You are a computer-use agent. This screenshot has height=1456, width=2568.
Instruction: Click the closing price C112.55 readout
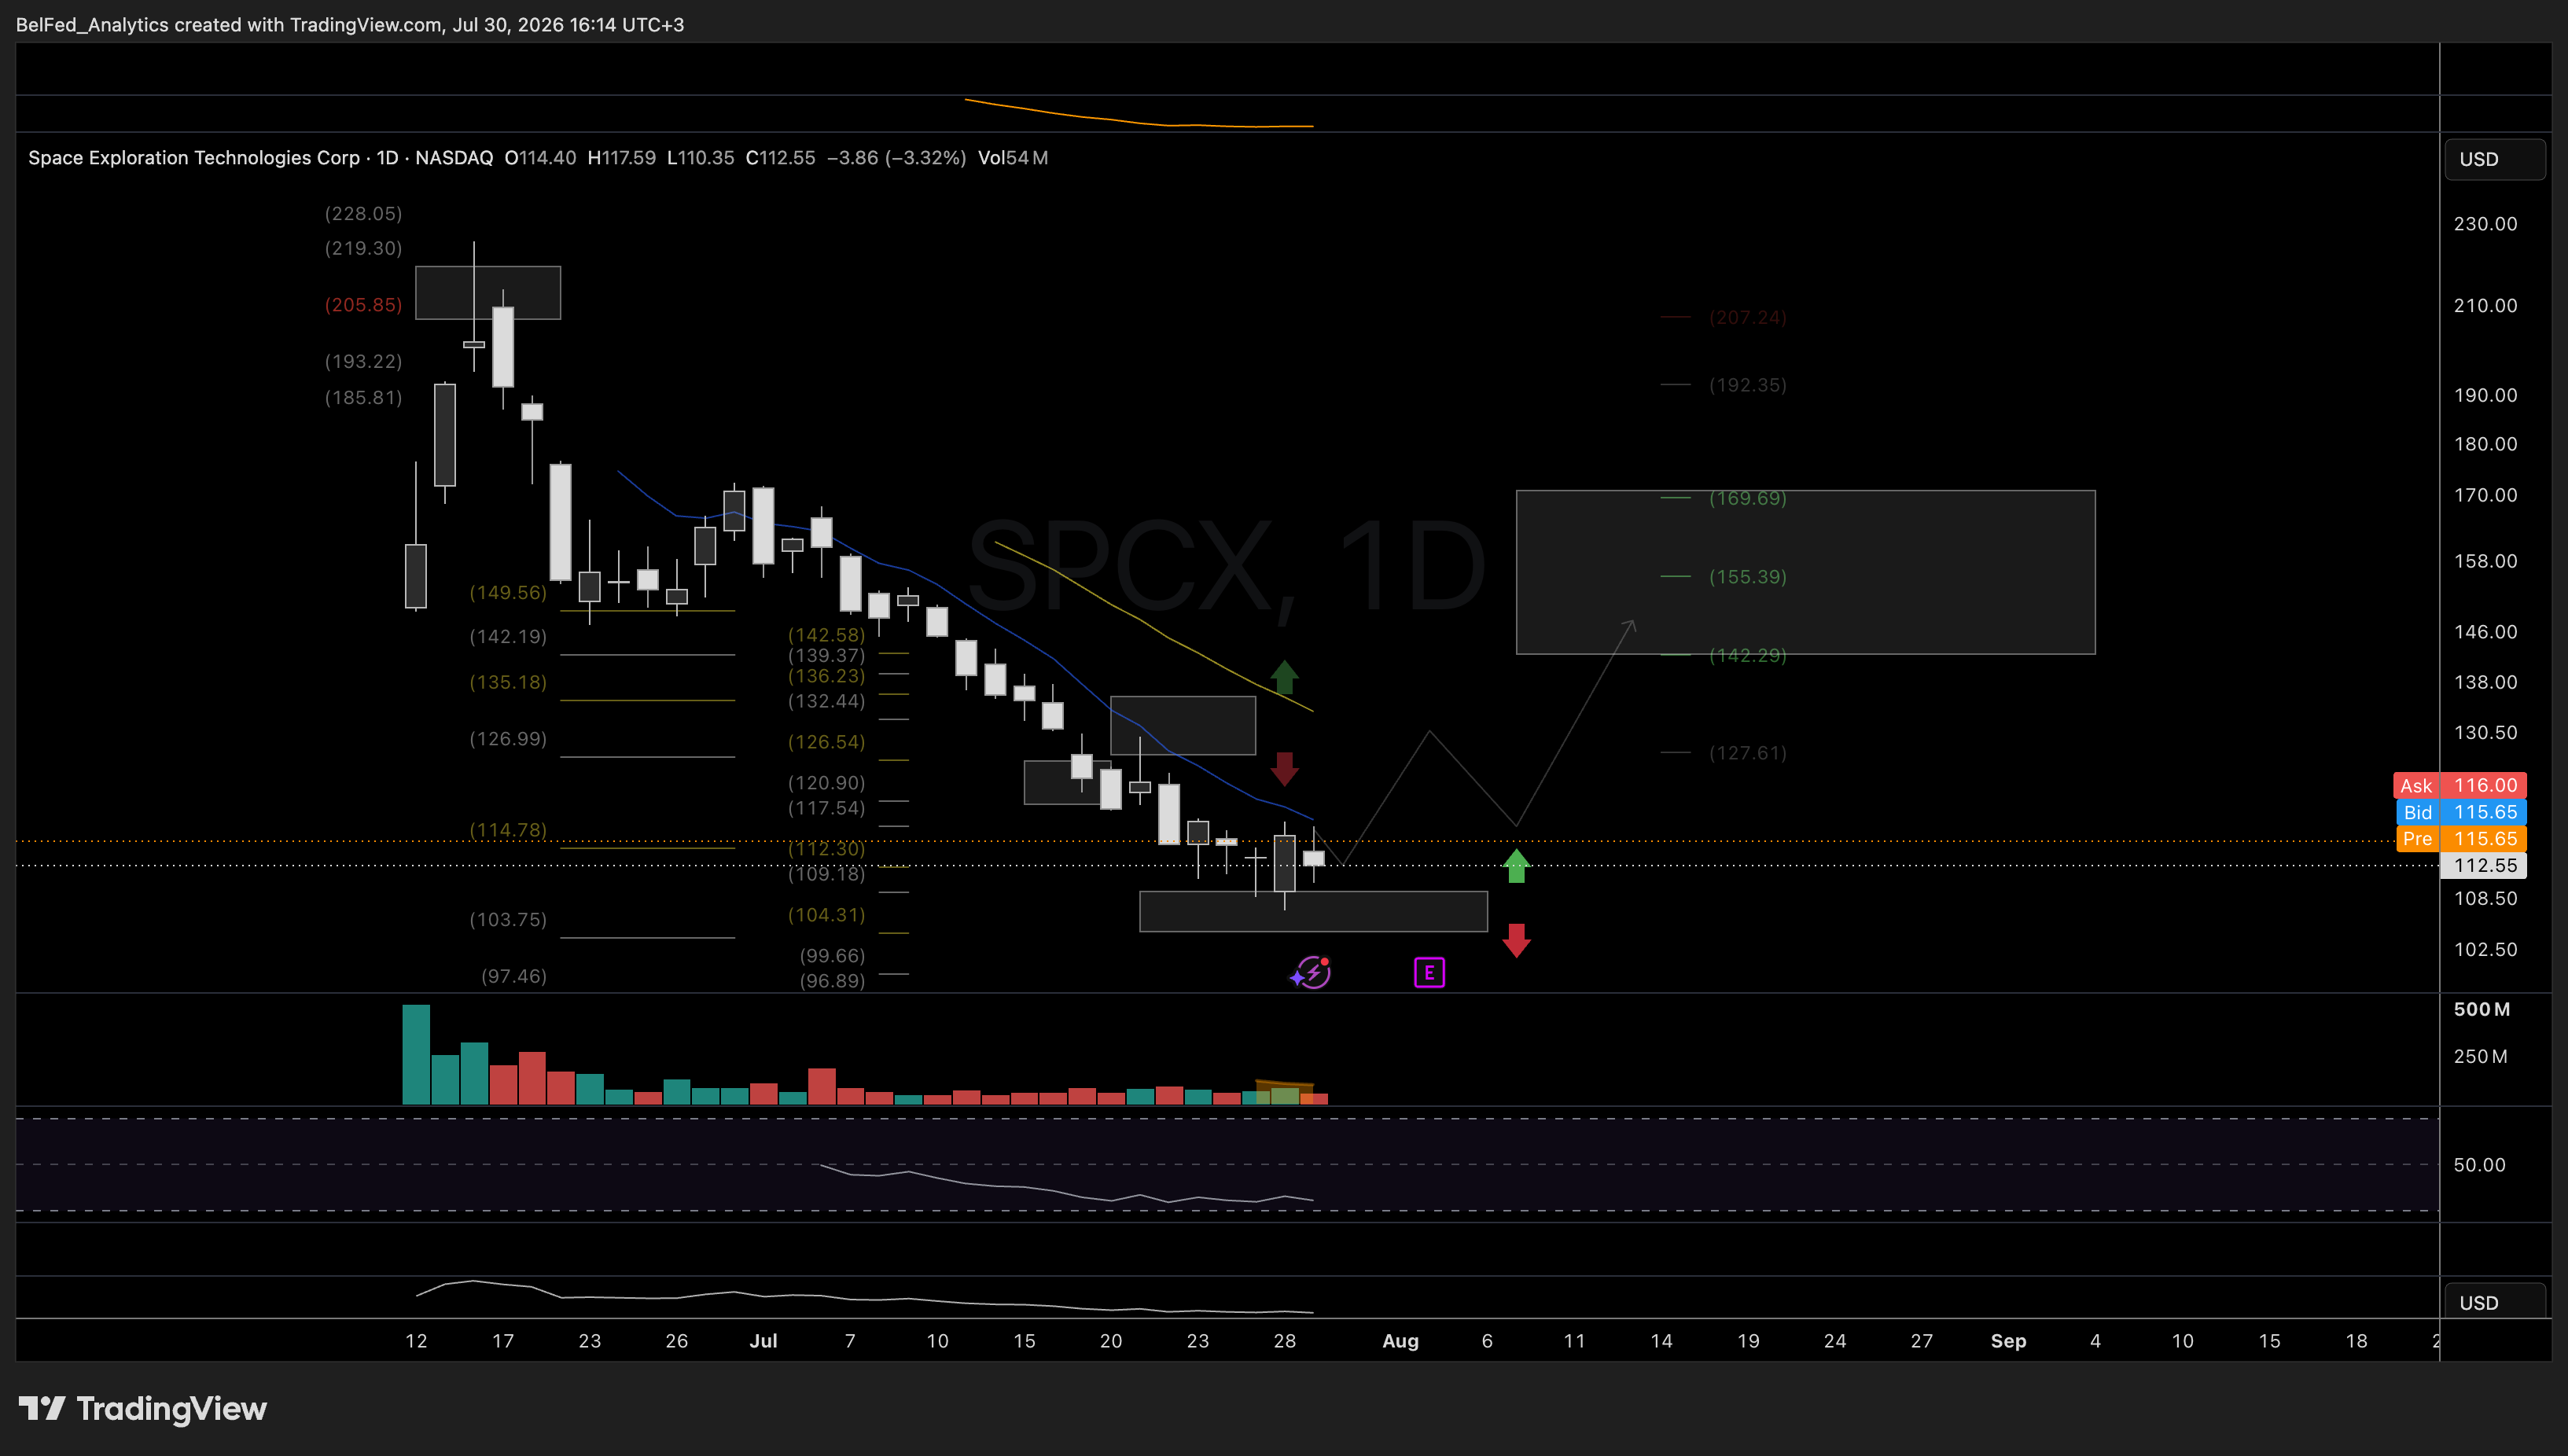tap(780, 157)
